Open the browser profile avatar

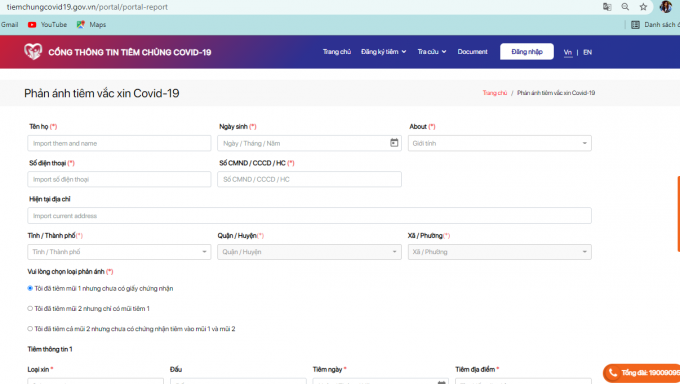666,7
